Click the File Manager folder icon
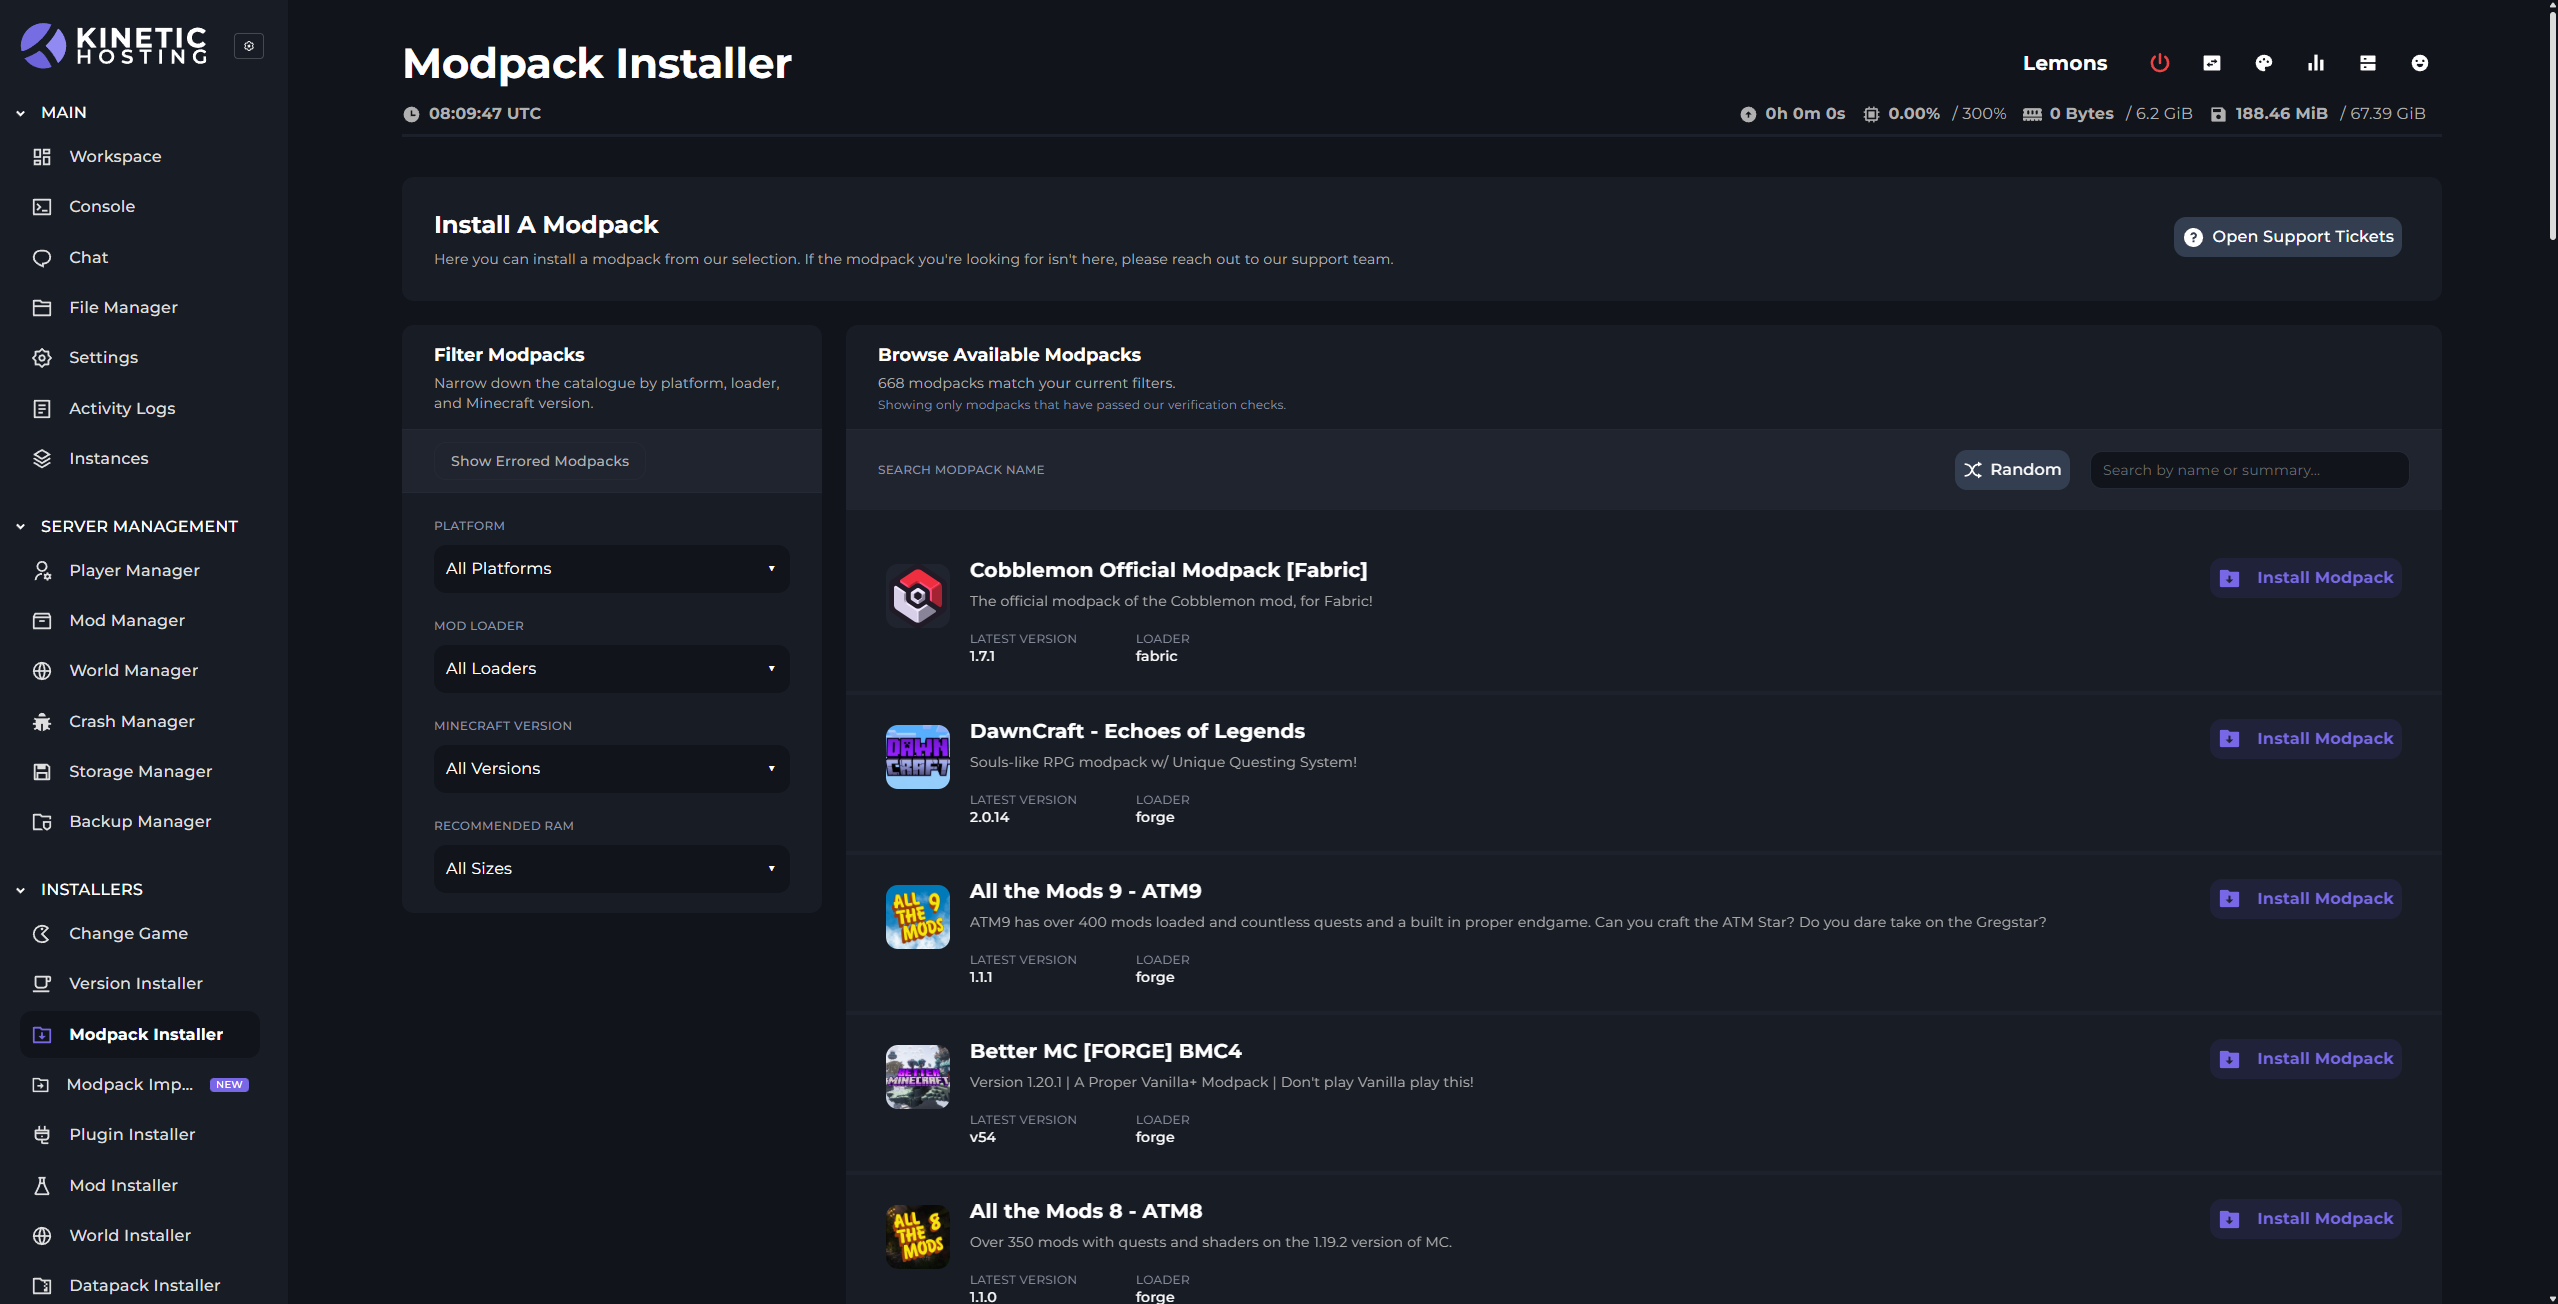The width and height of the screenshot is (2558, 1304). (42, 308)
